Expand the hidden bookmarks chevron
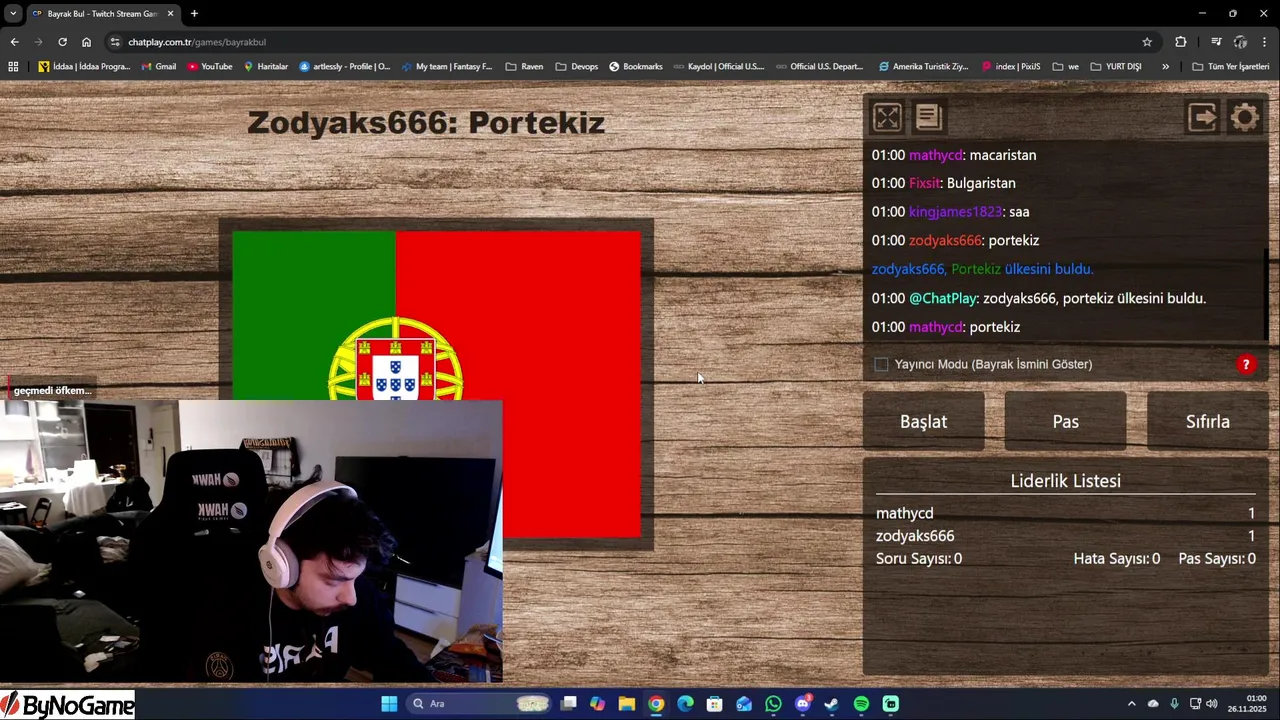Viewport: 1280px width, 720px height. click(x=1165, y=67)
